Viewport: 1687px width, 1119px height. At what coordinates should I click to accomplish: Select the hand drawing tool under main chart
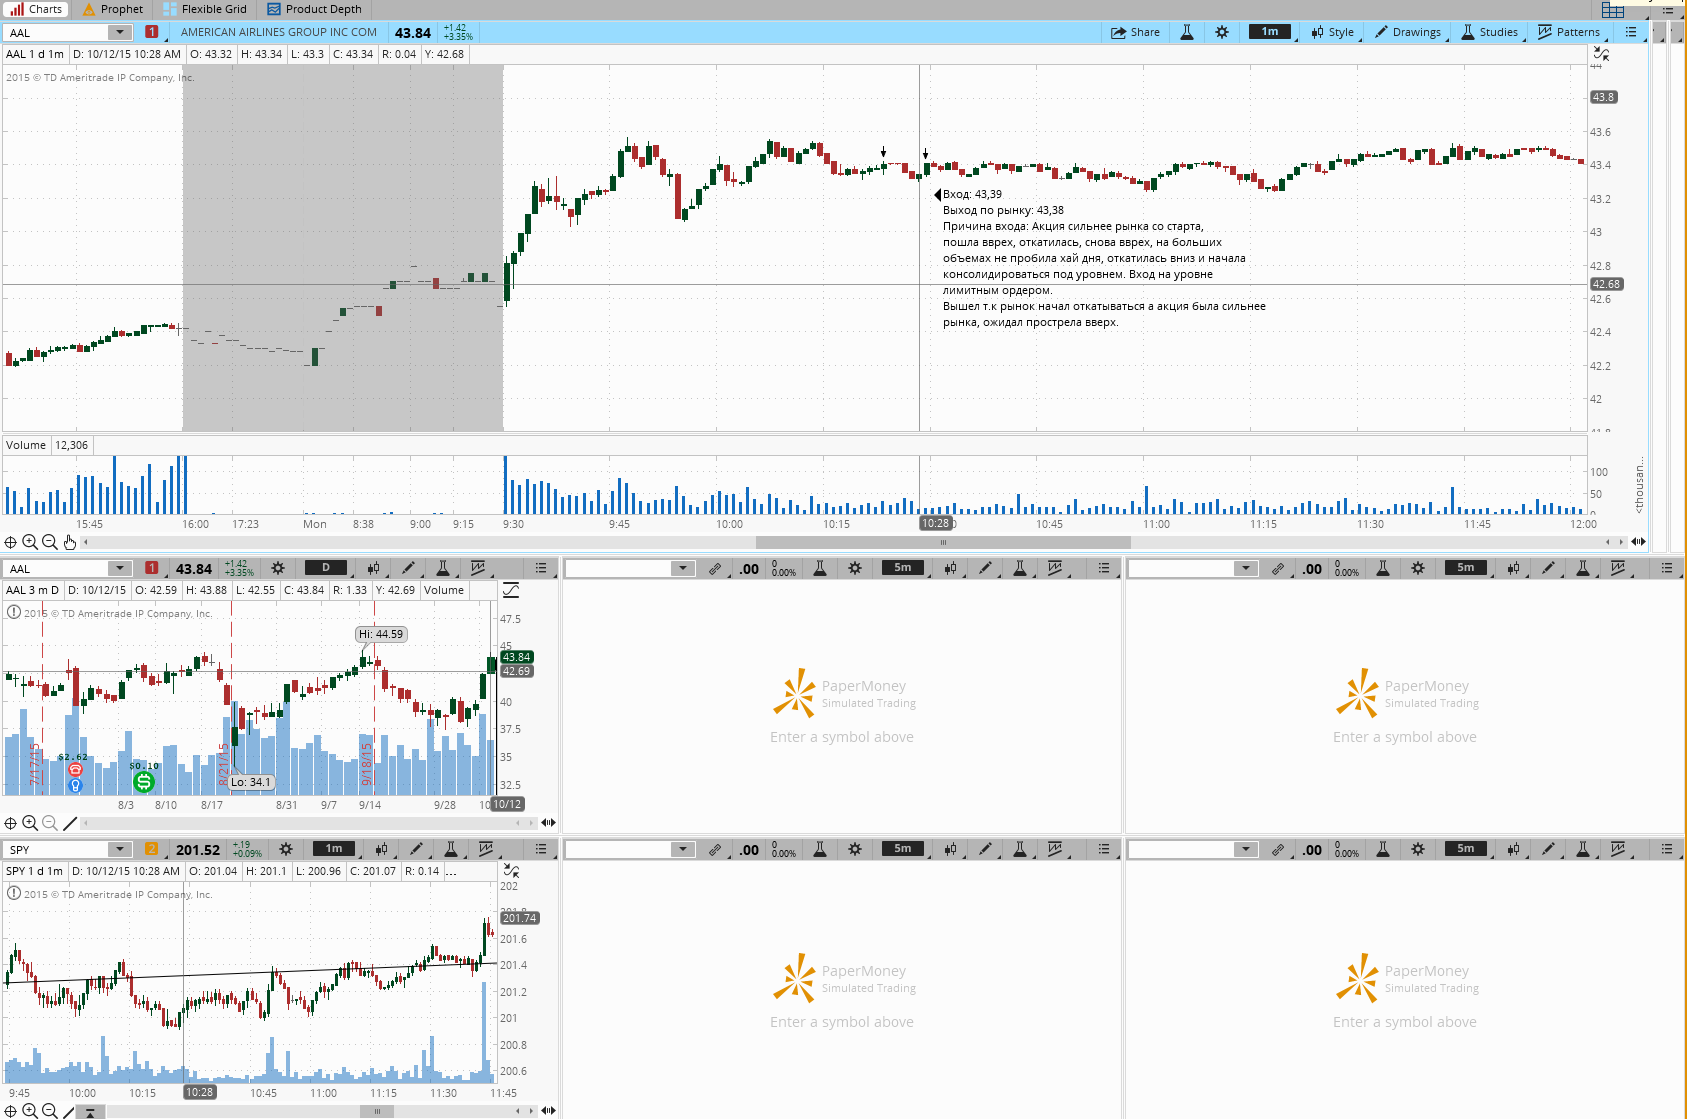tap(70, 542)
